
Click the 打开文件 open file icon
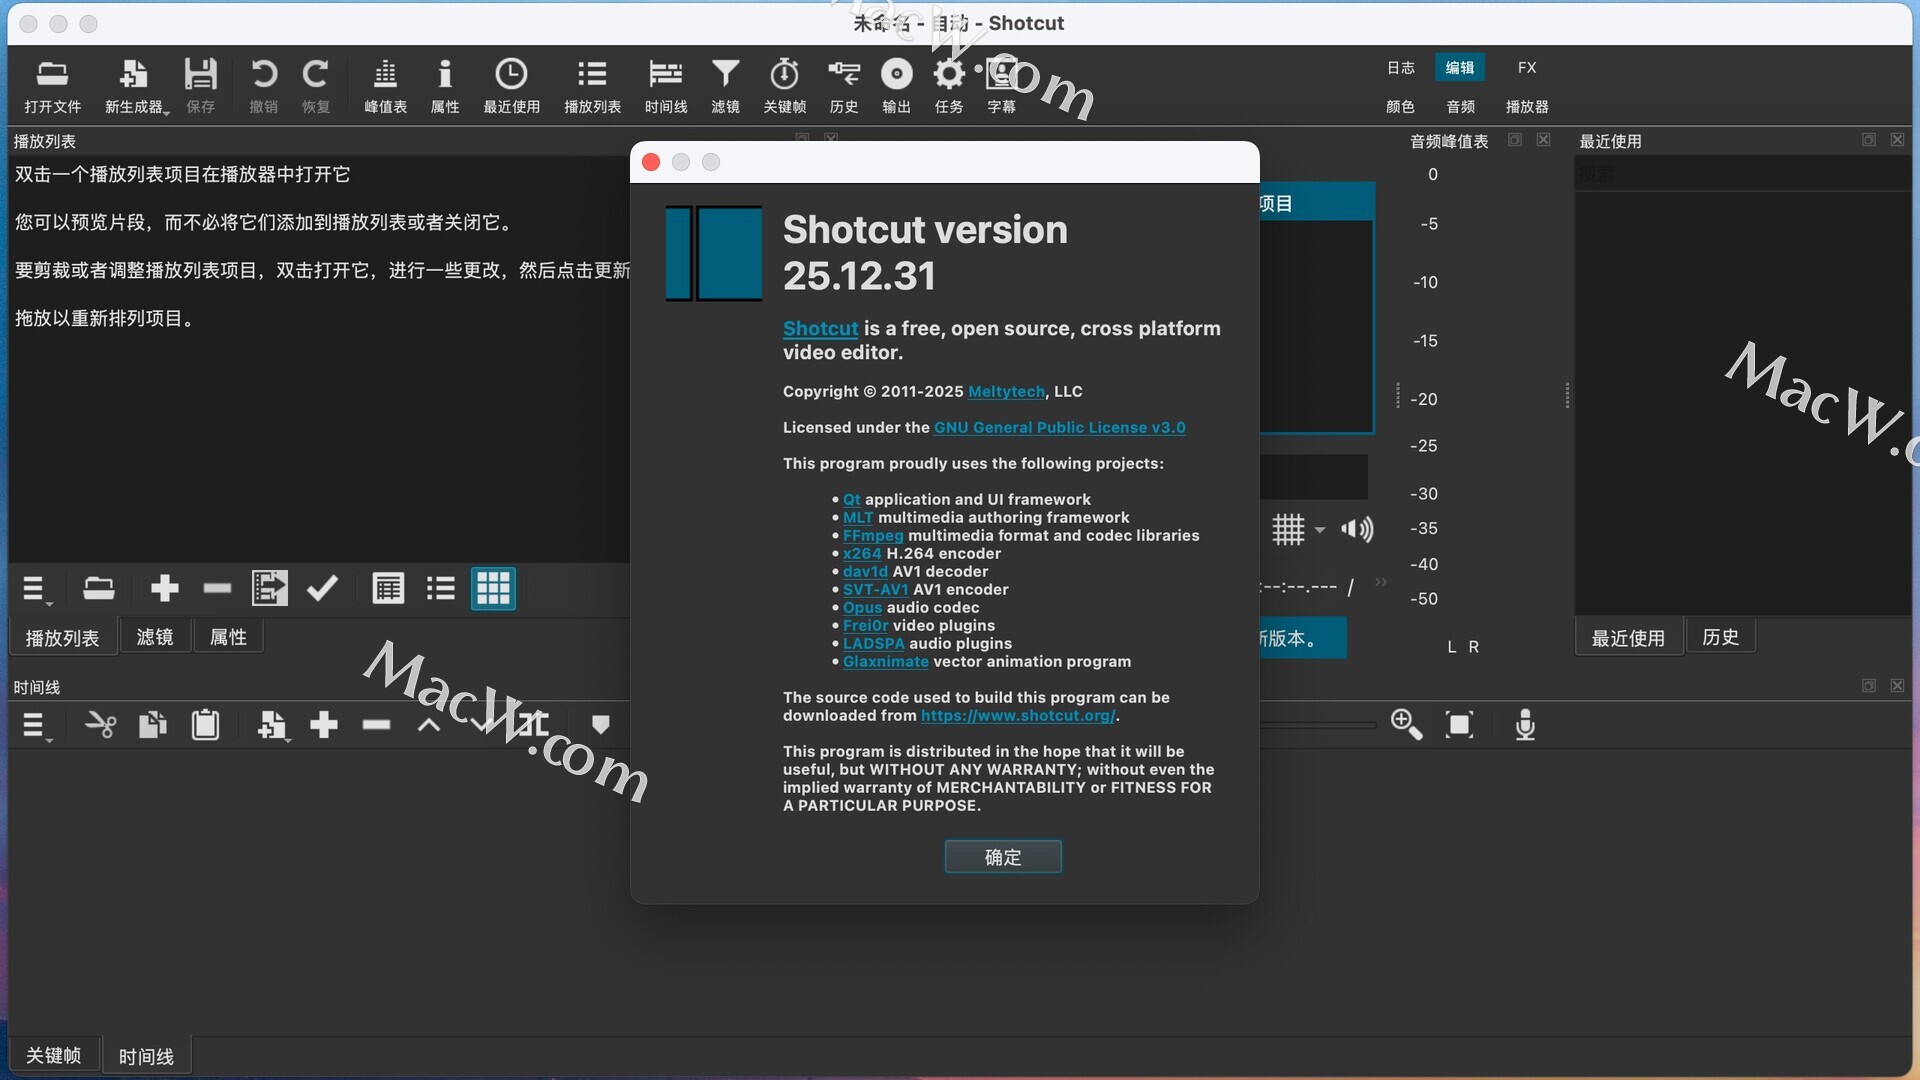click(52, 75)
